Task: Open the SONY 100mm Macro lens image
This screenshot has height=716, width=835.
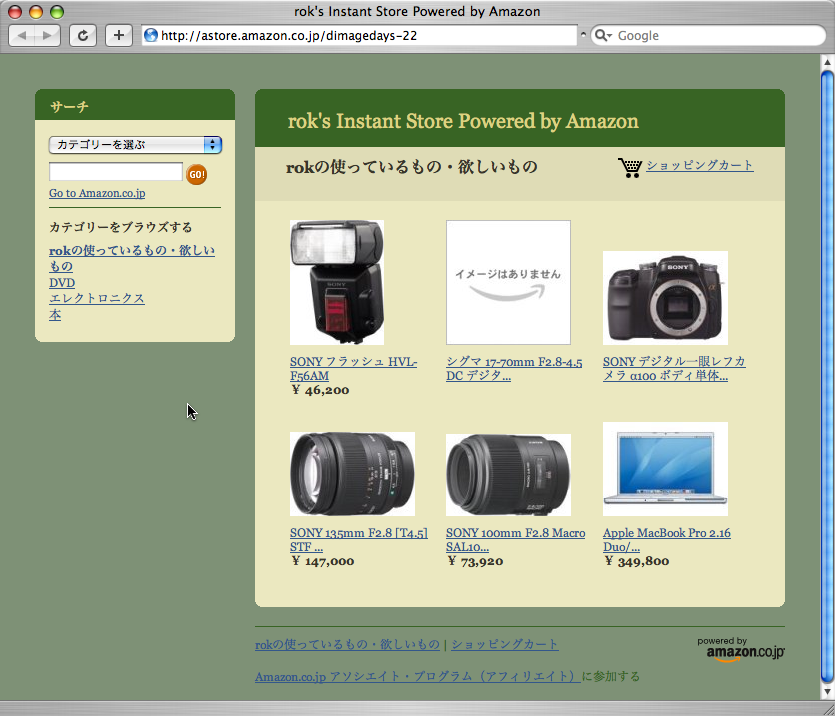Action: (508, 475)
